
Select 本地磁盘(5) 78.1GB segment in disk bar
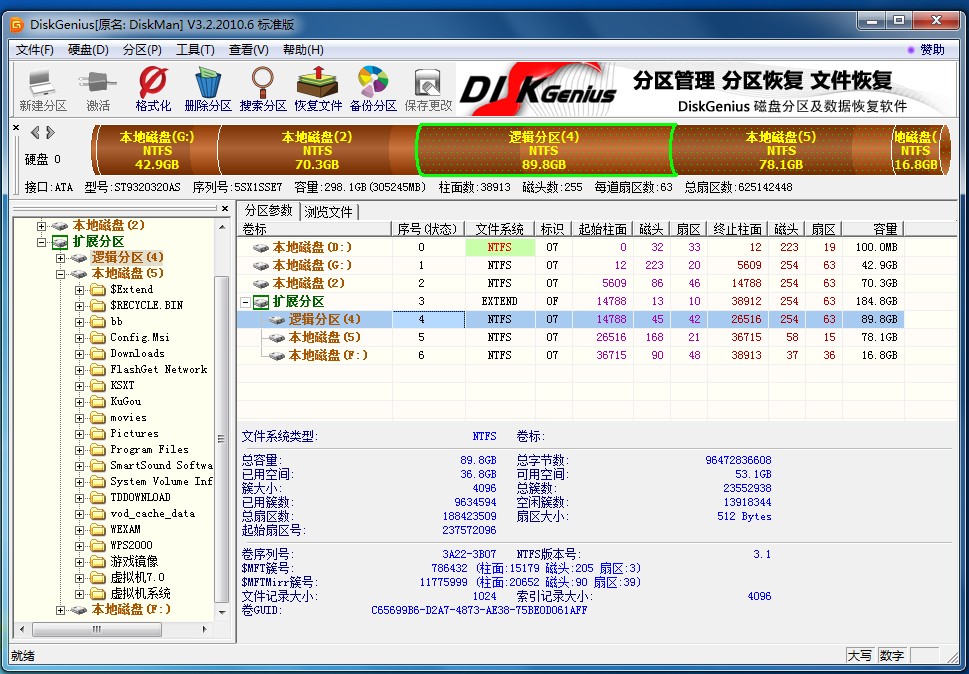pyautogui.click(x=781, y=150)
